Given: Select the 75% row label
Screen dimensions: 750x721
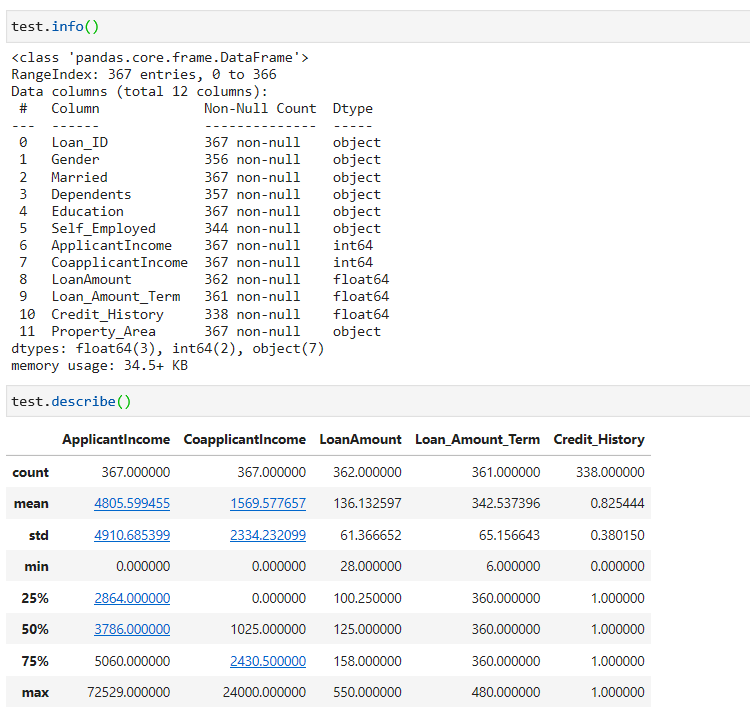Looking at the screenshot, I should [x=35, y=661].
